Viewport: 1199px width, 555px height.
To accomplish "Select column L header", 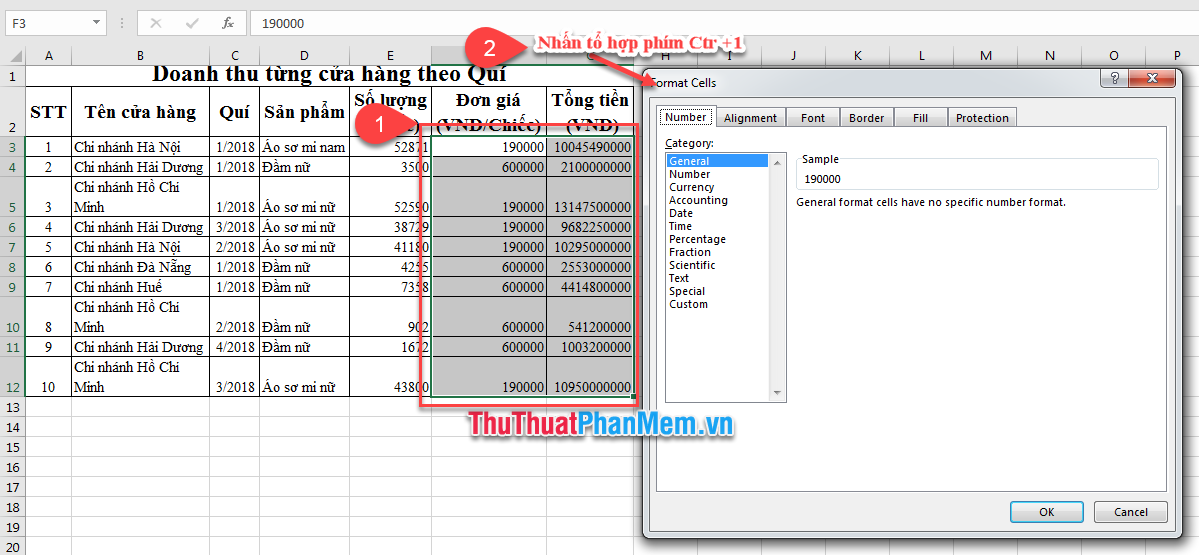I will 921,56.
